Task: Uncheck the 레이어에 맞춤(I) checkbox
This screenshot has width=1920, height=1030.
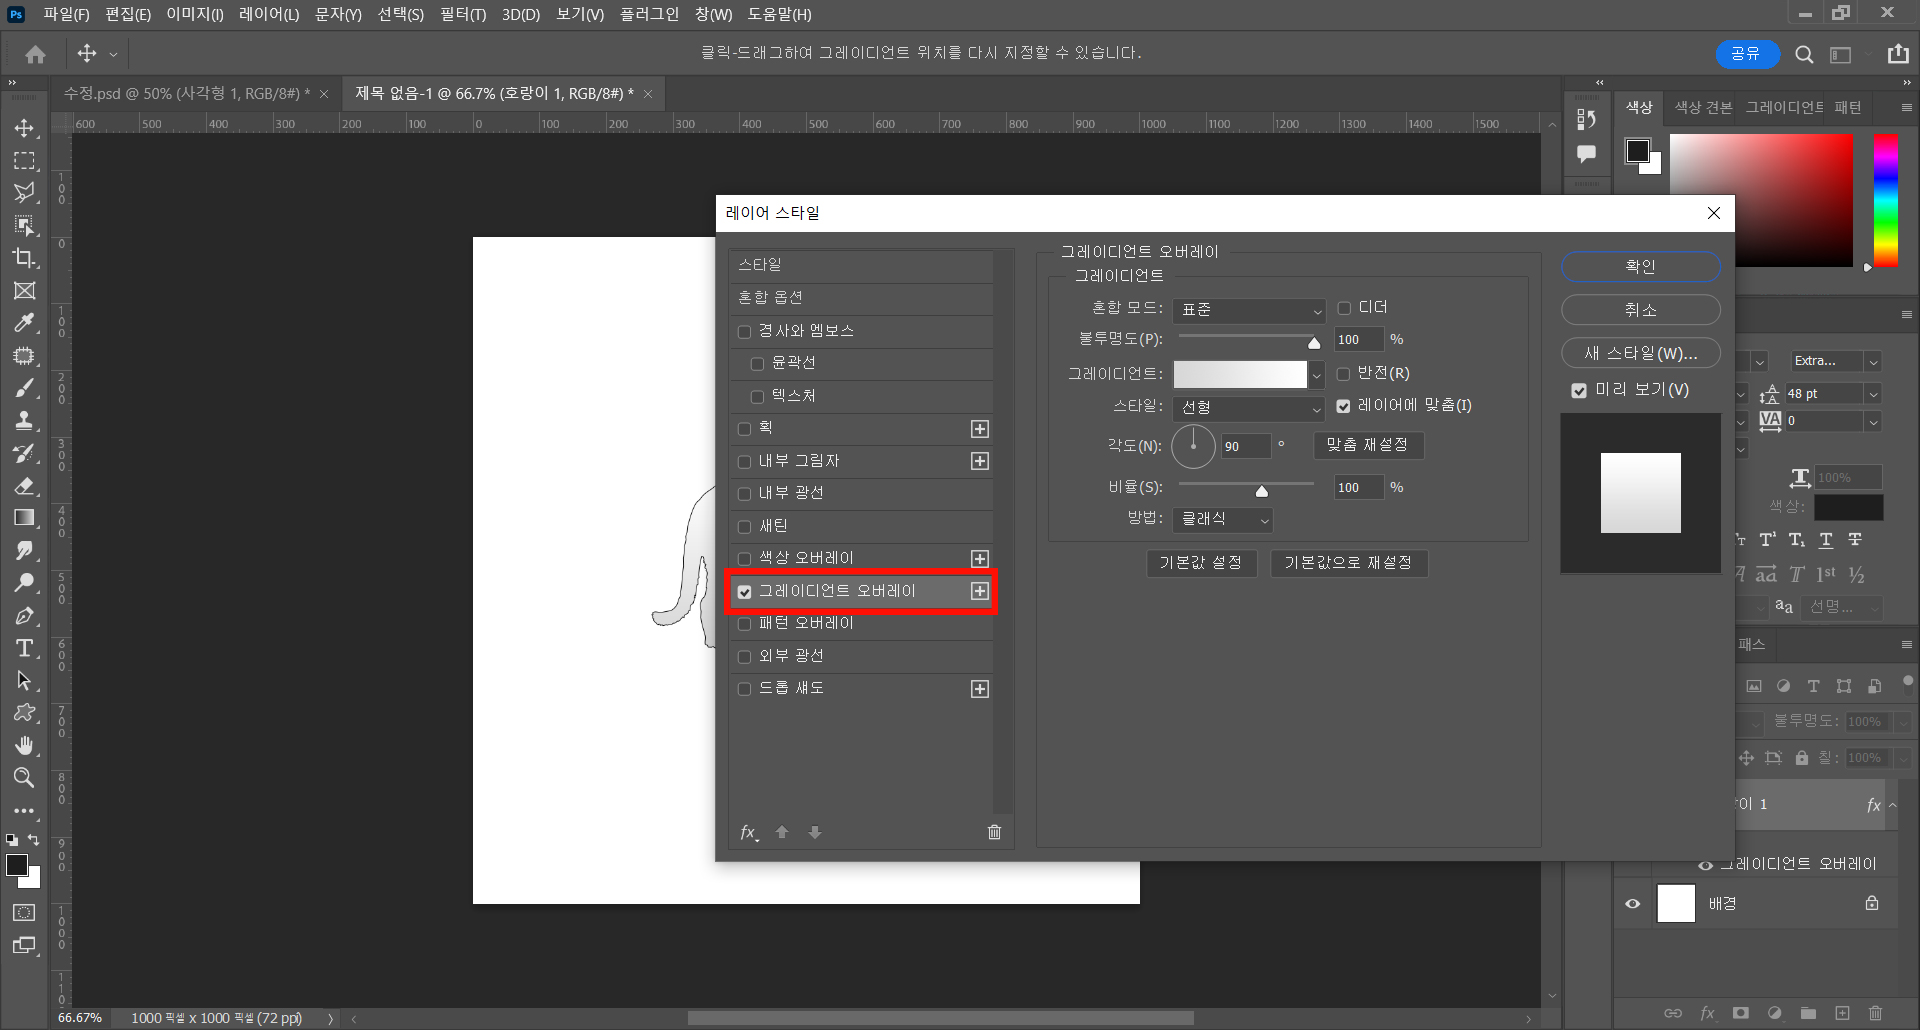Action: pos(1344,406)
